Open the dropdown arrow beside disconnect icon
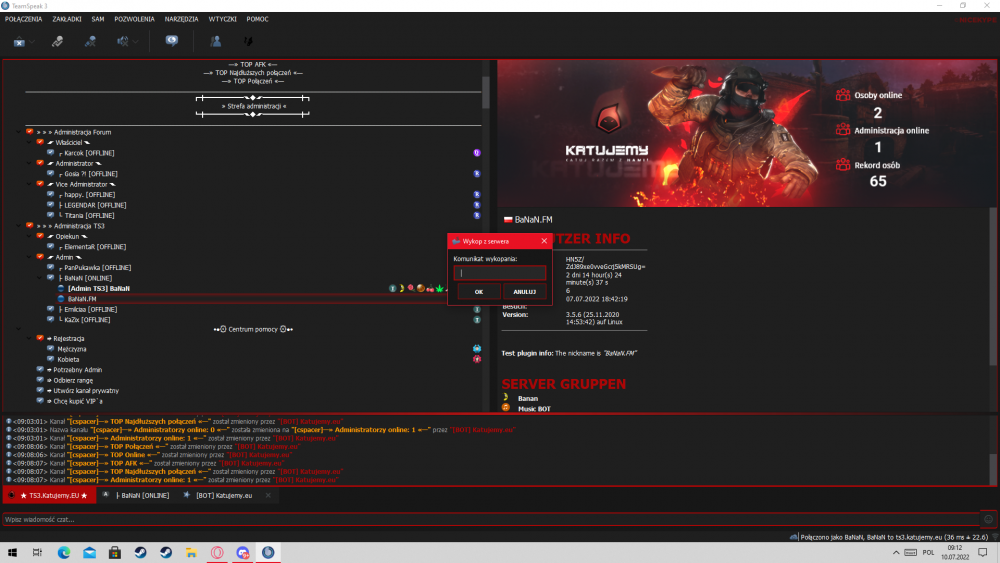 click(x=32, y=42)
